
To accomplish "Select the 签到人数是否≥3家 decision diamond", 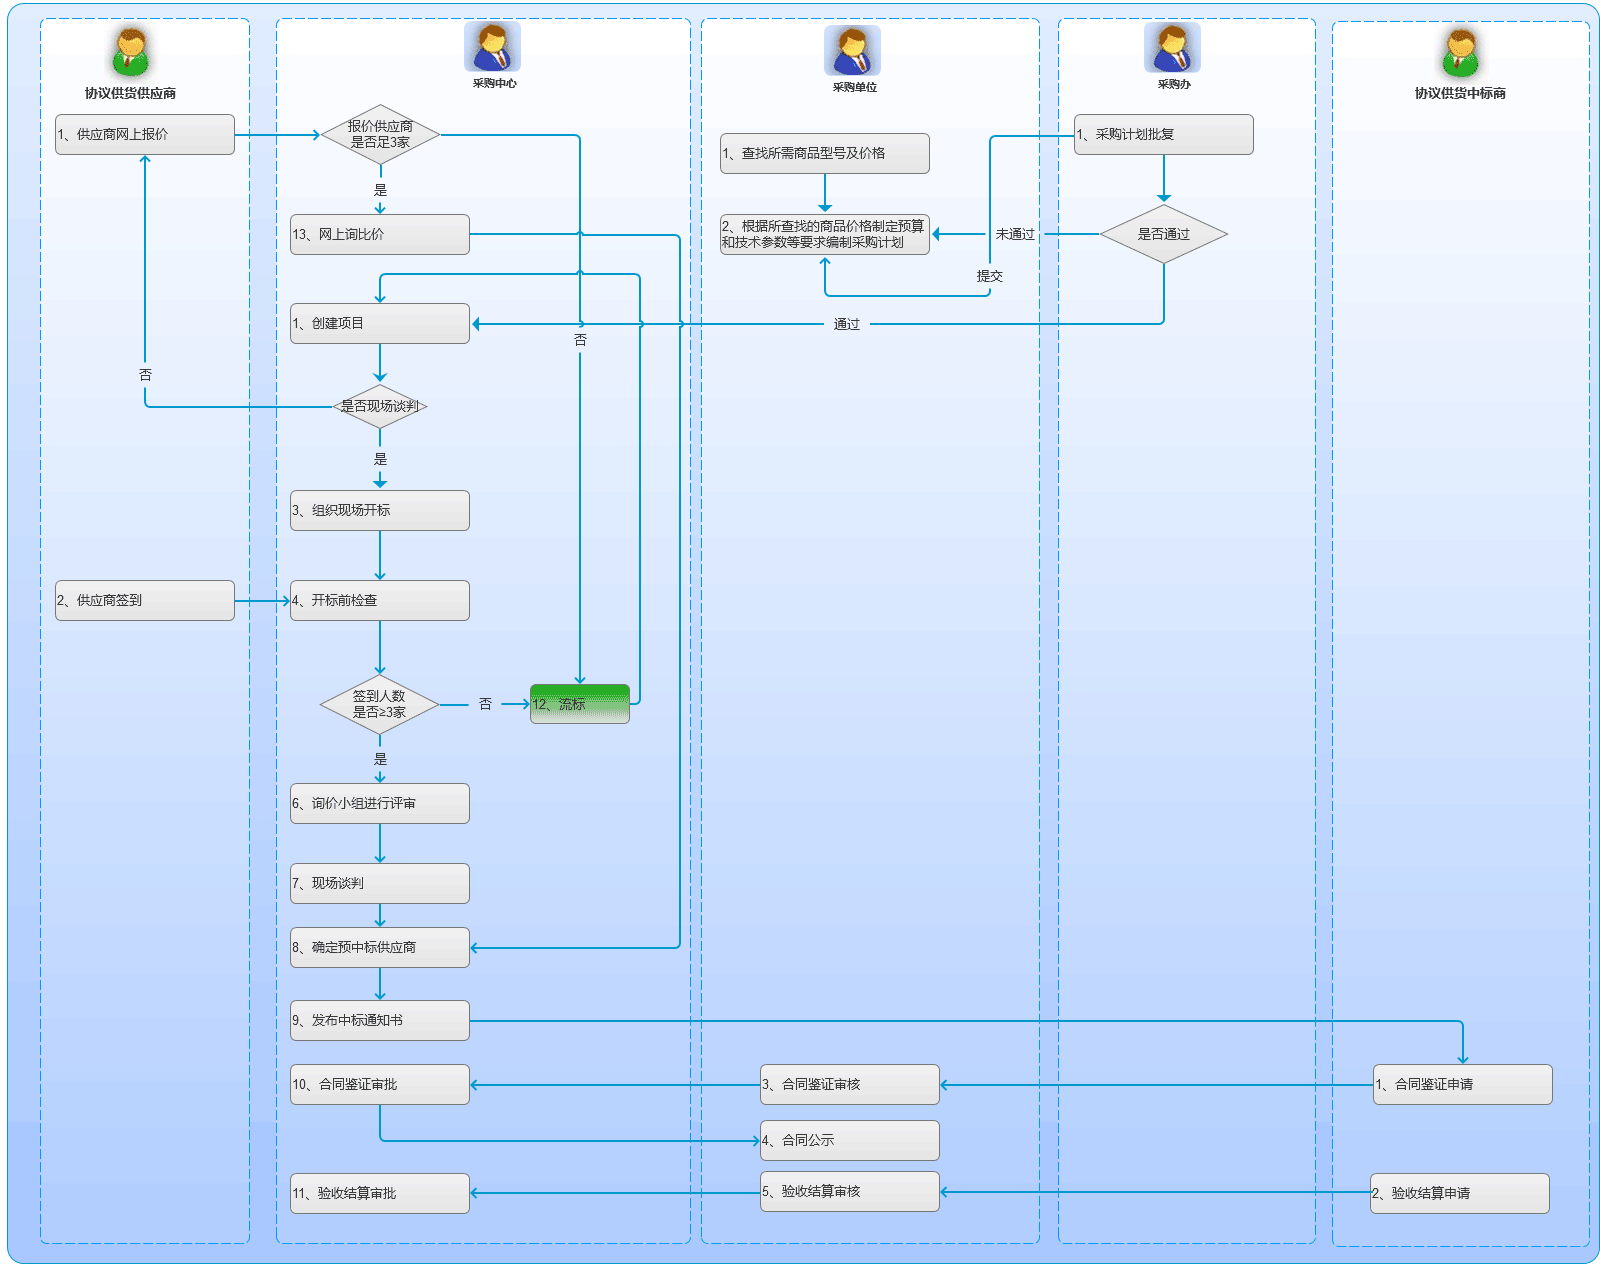I will coord(380,704).
